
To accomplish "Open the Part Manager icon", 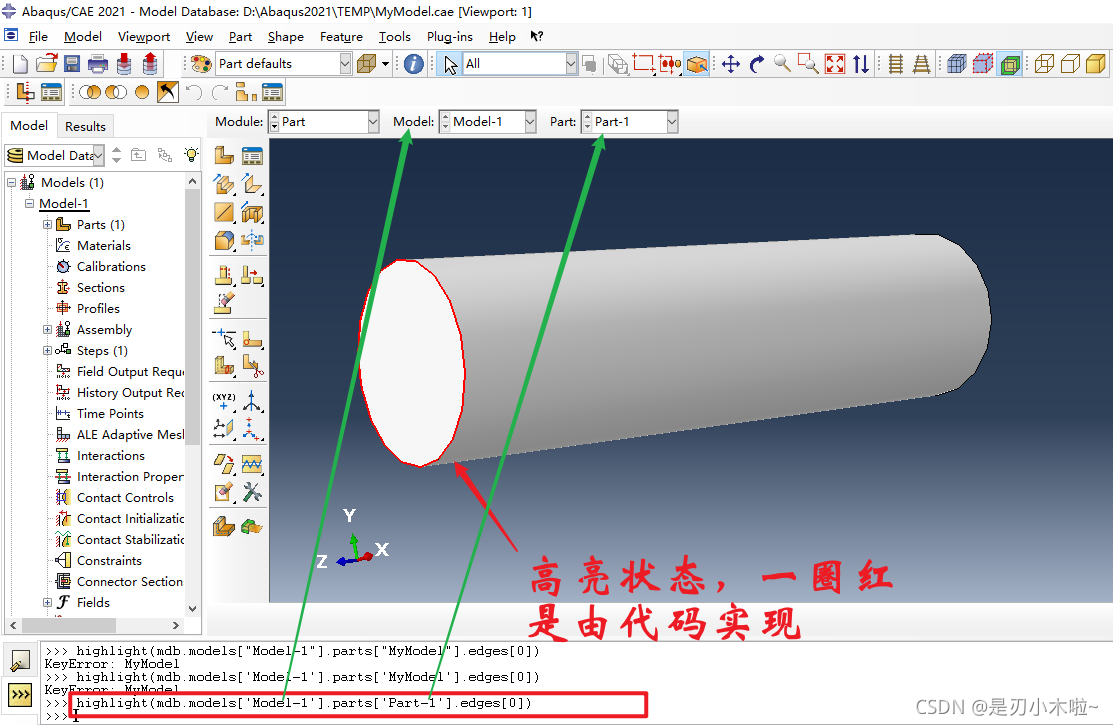I will [x=252, y=156].
